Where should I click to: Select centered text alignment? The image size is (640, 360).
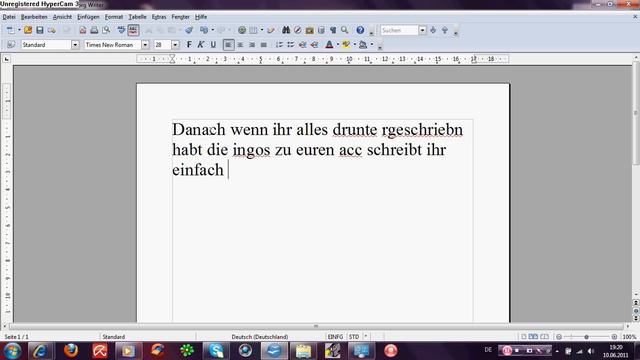click(240, 45)
